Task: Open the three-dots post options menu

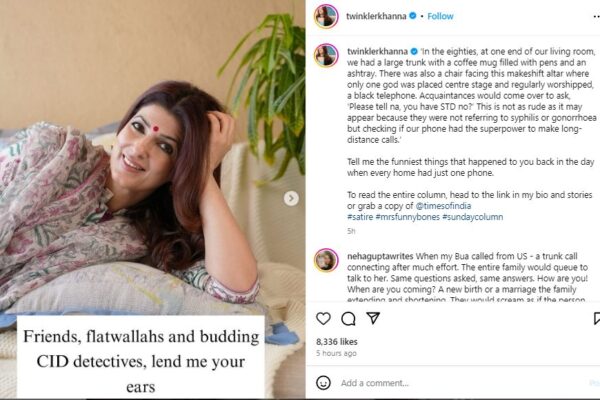Action: pyautogui.click(x=596, y=16)
